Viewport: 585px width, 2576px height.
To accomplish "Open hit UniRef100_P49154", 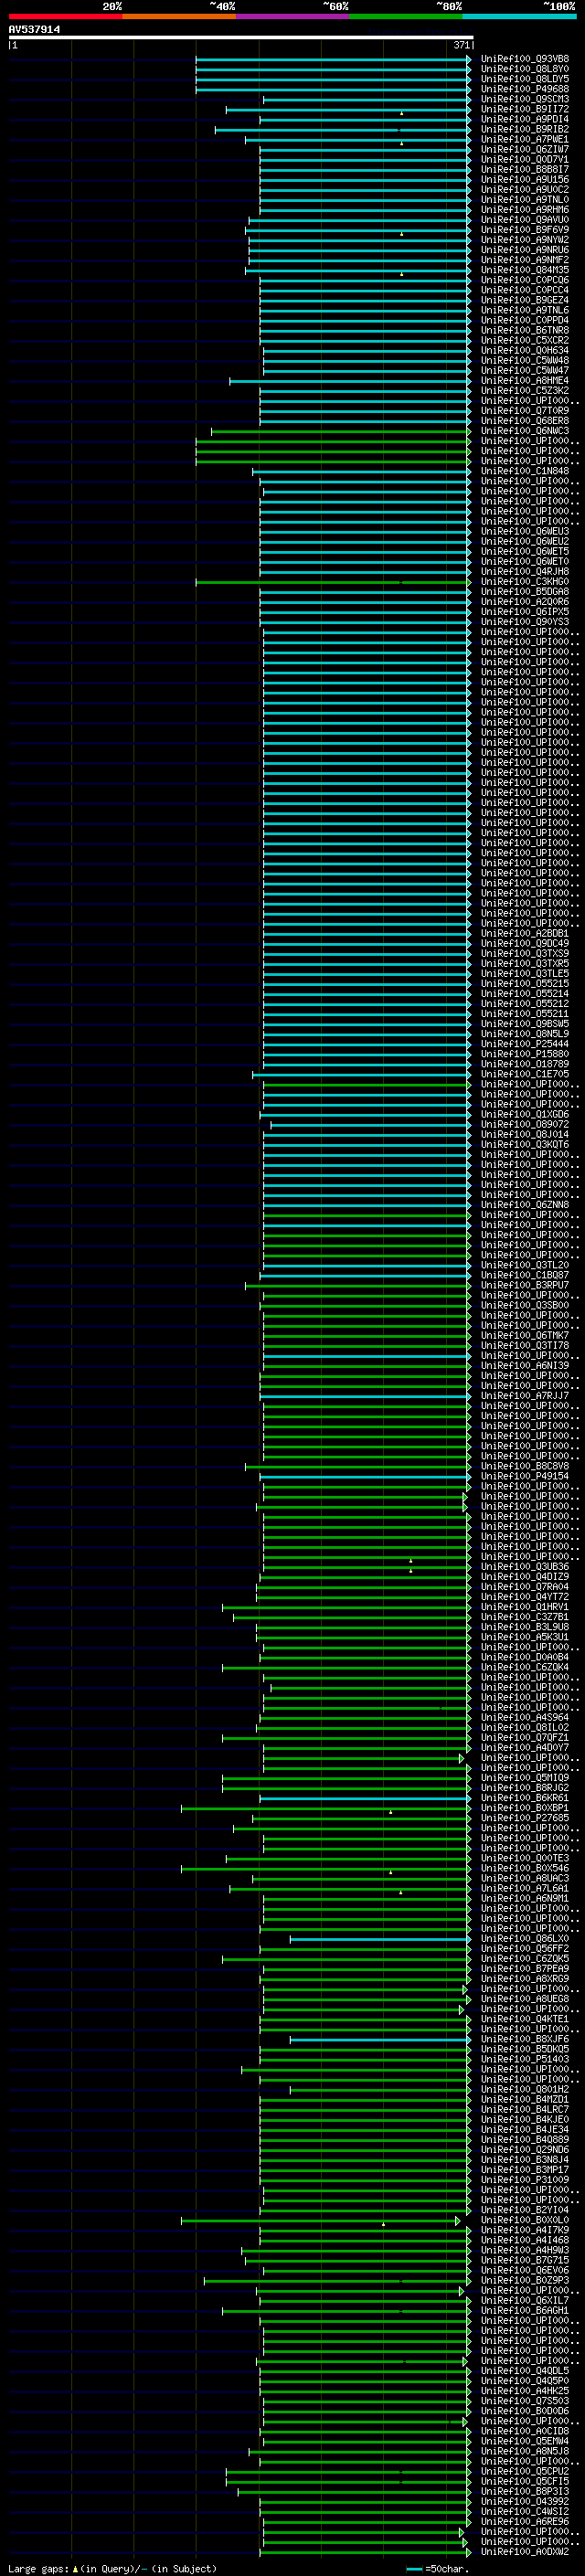I will click(524, 1476).
